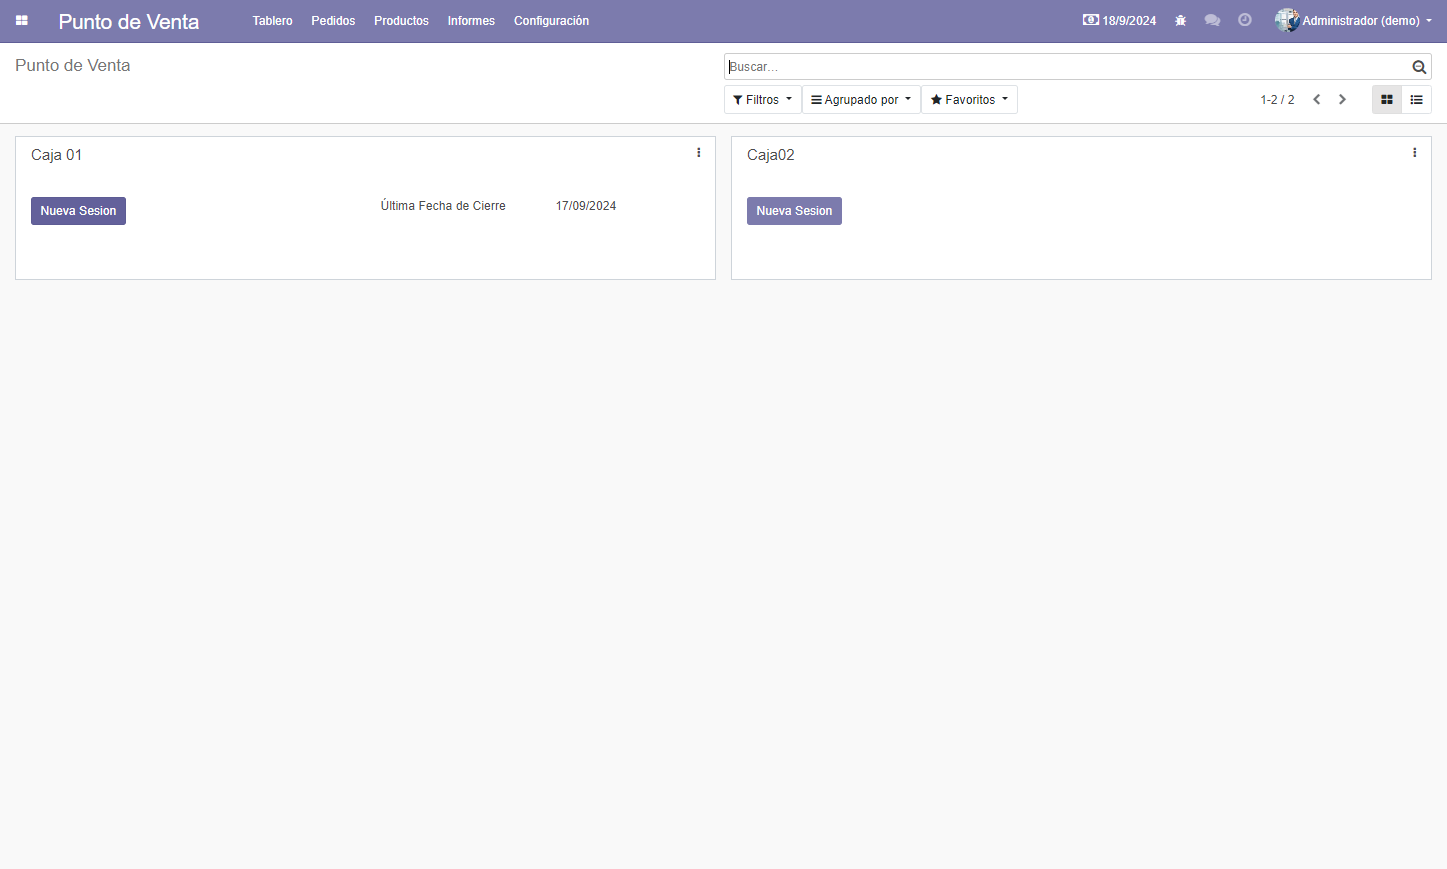
Task: Expand the Agrupado por dropdown
Action: coord(861,100)
